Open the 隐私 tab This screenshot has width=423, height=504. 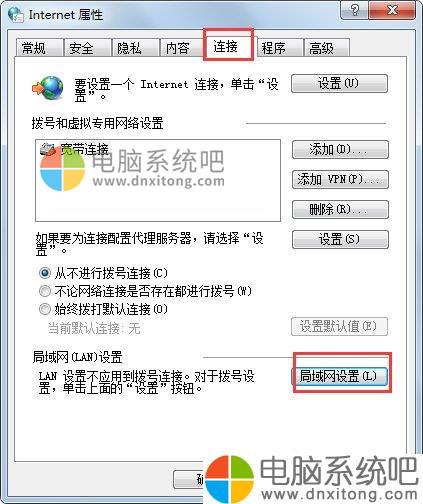click(136, 48)
